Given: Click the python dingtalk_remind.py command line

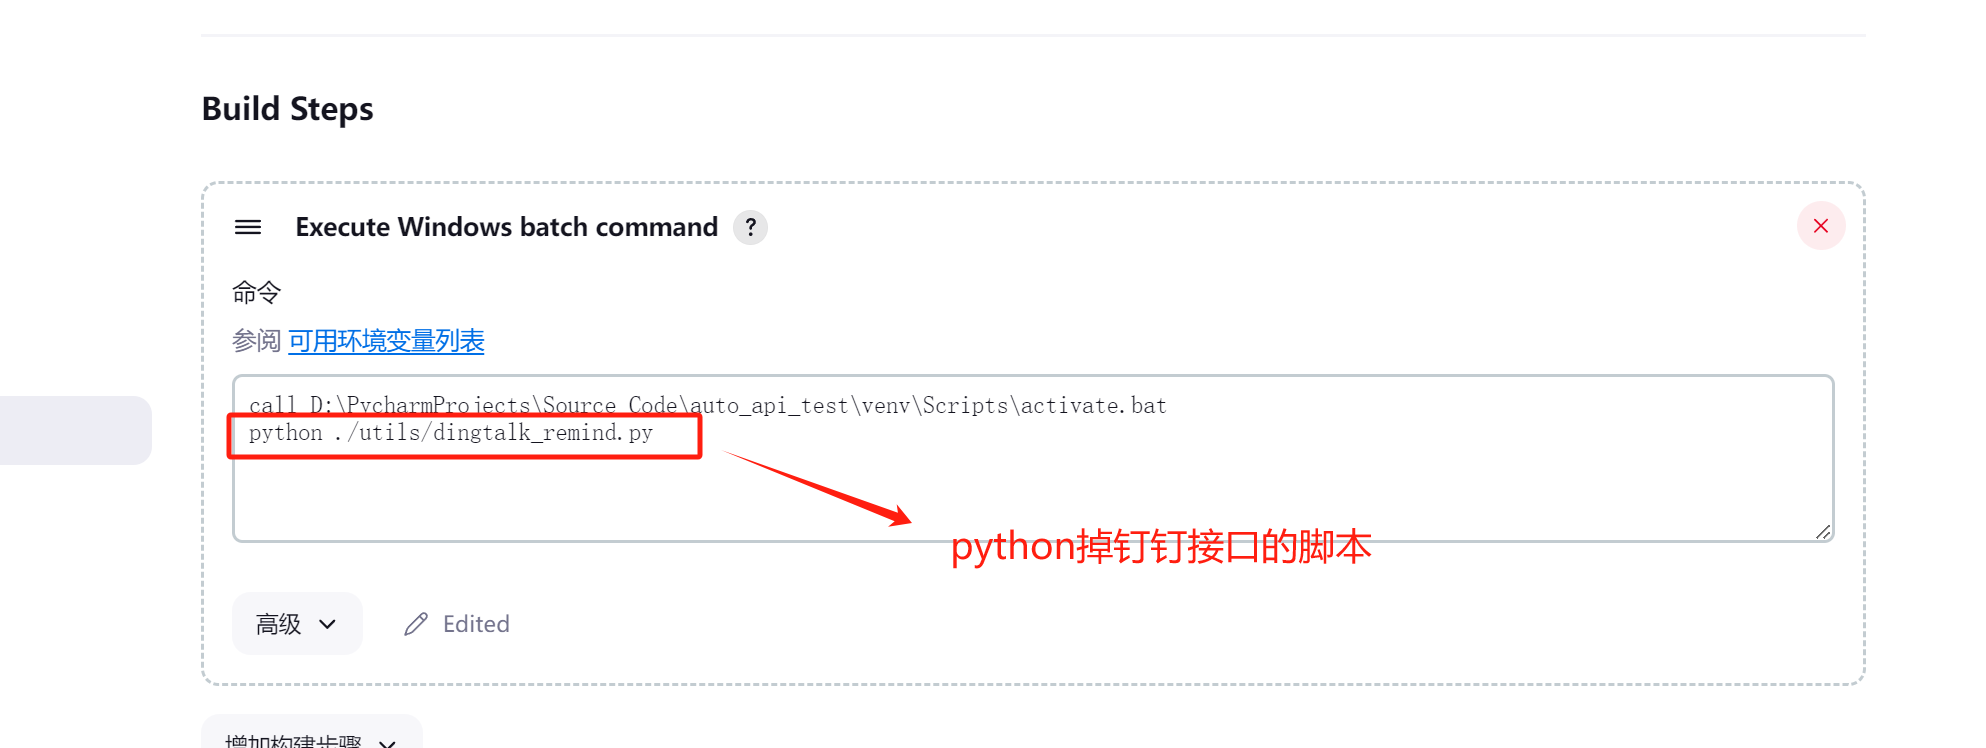Looking at the screenshot, I should coord(451,433).
